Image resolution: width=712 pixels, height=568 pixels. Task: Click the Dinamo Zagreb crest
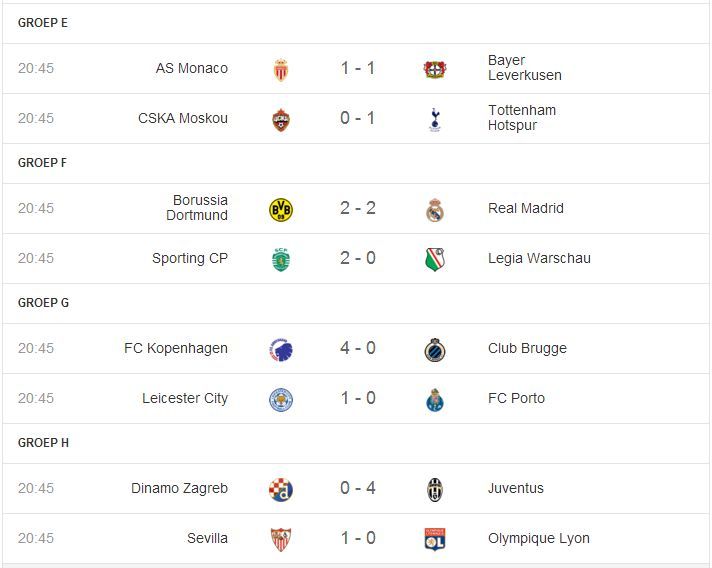tap(281, 490)
